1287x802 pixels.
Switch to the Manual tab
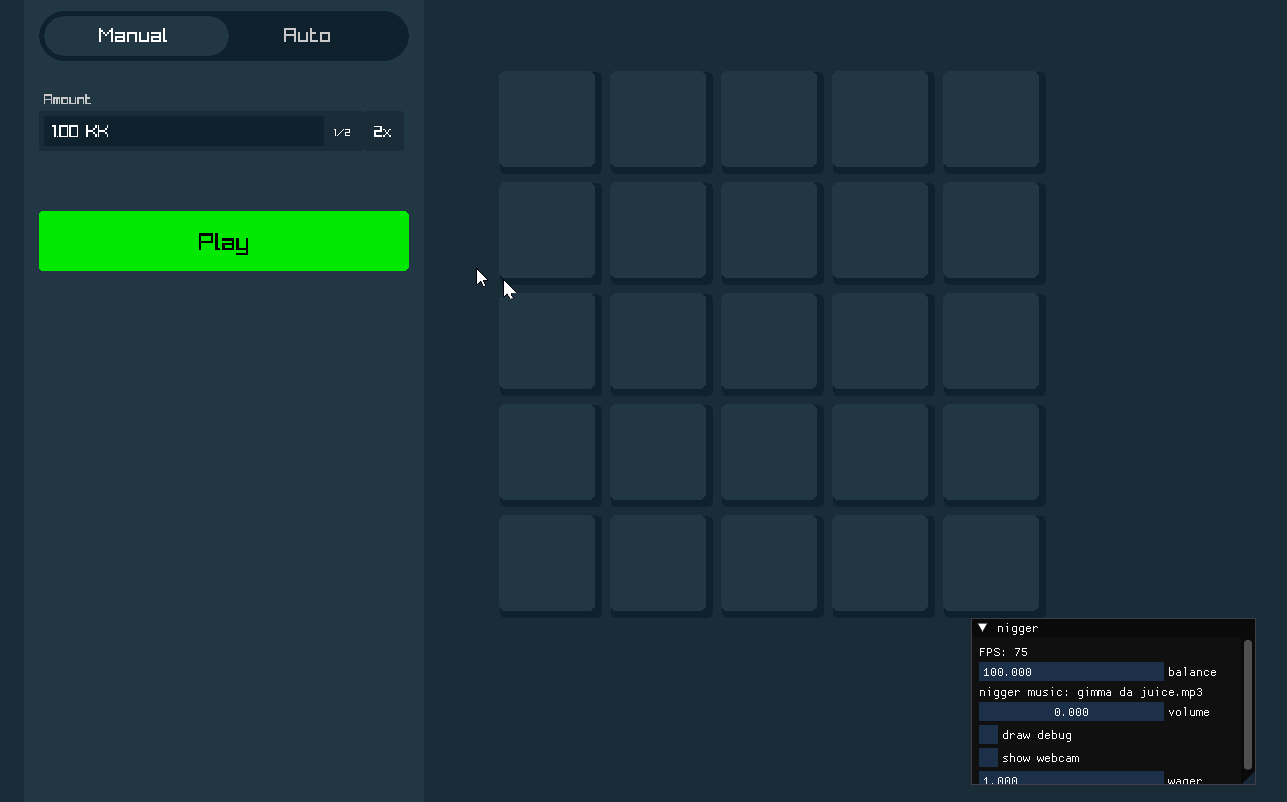134,36
